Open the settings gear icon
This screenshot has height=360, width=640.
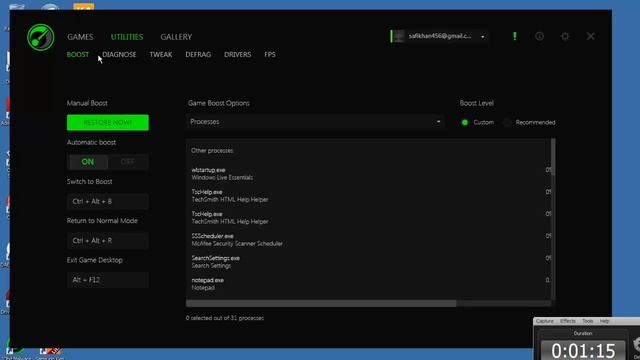pos(565,36)
